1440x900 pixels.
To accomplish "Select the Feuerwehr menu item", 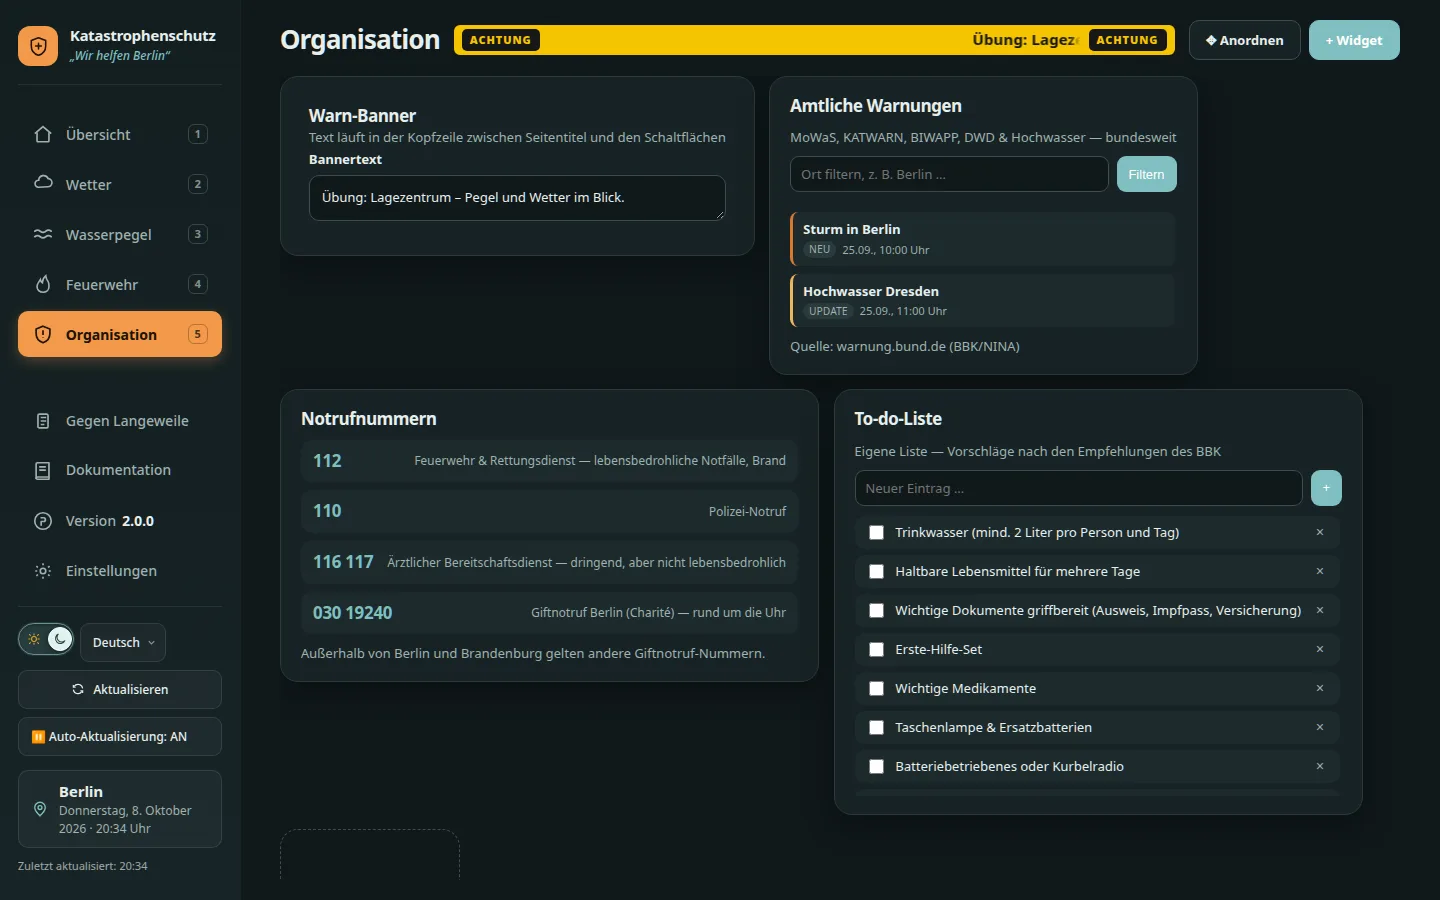I will [120, 284].
